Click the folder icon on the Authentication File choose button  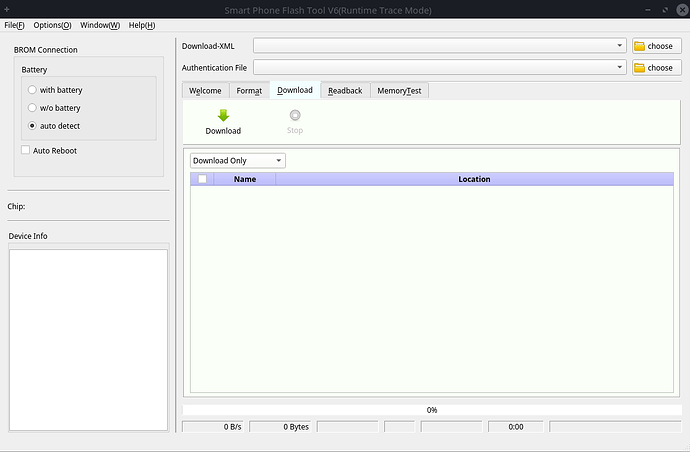pos(639,68)
